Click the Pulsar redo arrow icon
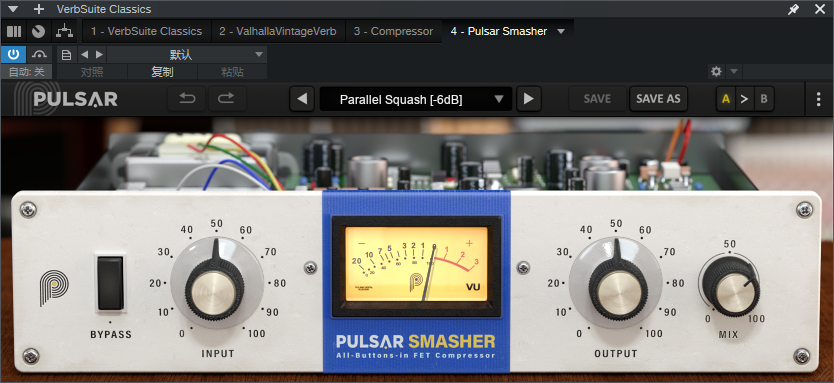 [x=227, y=98]
